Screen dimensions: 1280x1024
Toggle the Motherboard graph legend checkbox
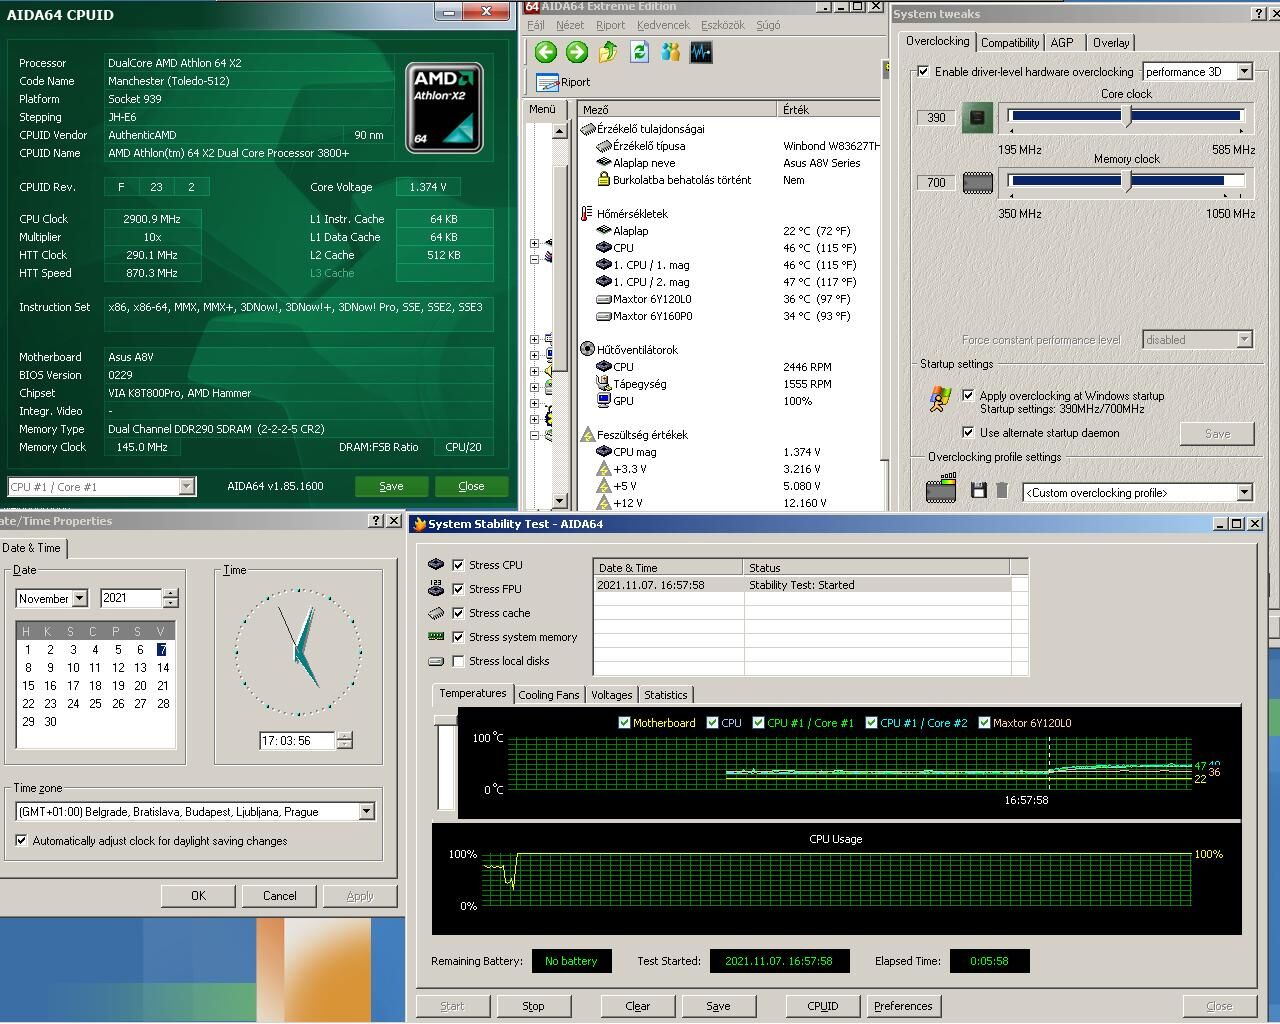click(624, 723)
